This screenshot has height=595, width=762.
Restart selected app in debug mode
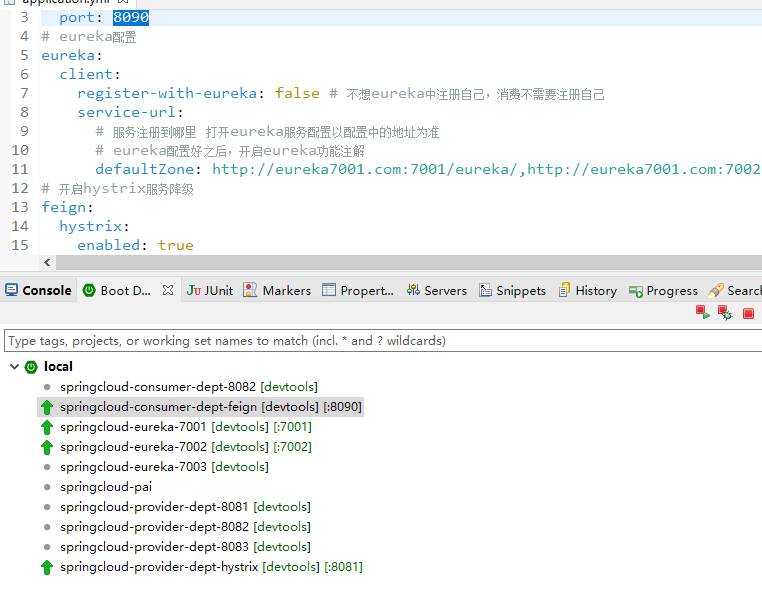click(x=725, y=313)
